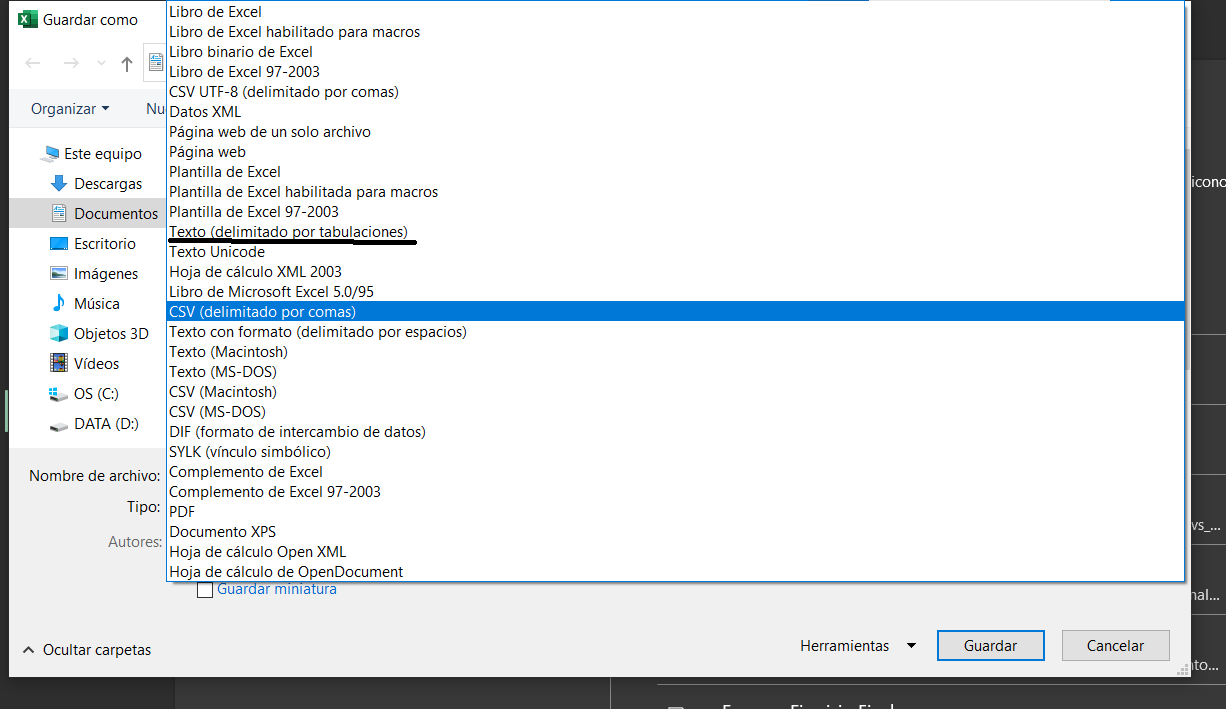Enable the Guardar miniatura checkbox

(205, 590)
